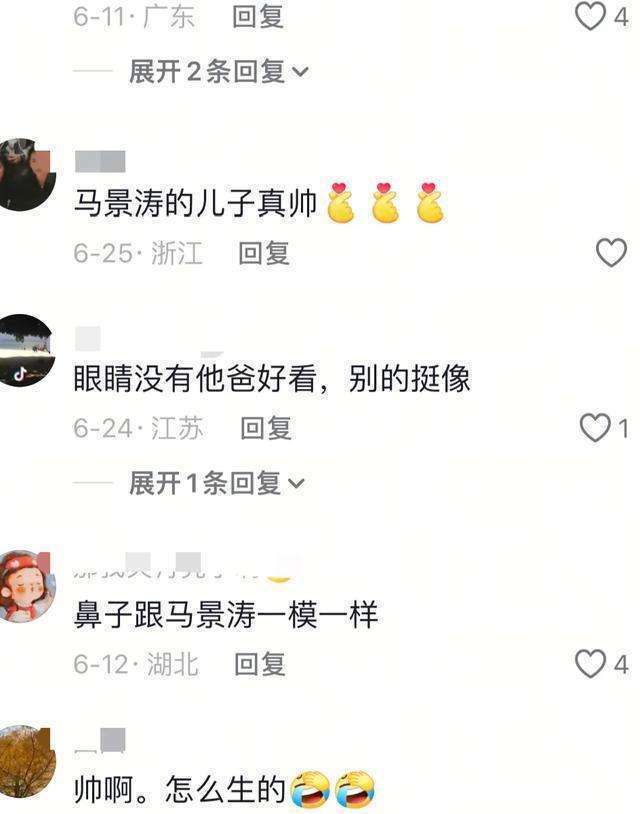Expand 展开1条回复 replies

coord(216,483)
